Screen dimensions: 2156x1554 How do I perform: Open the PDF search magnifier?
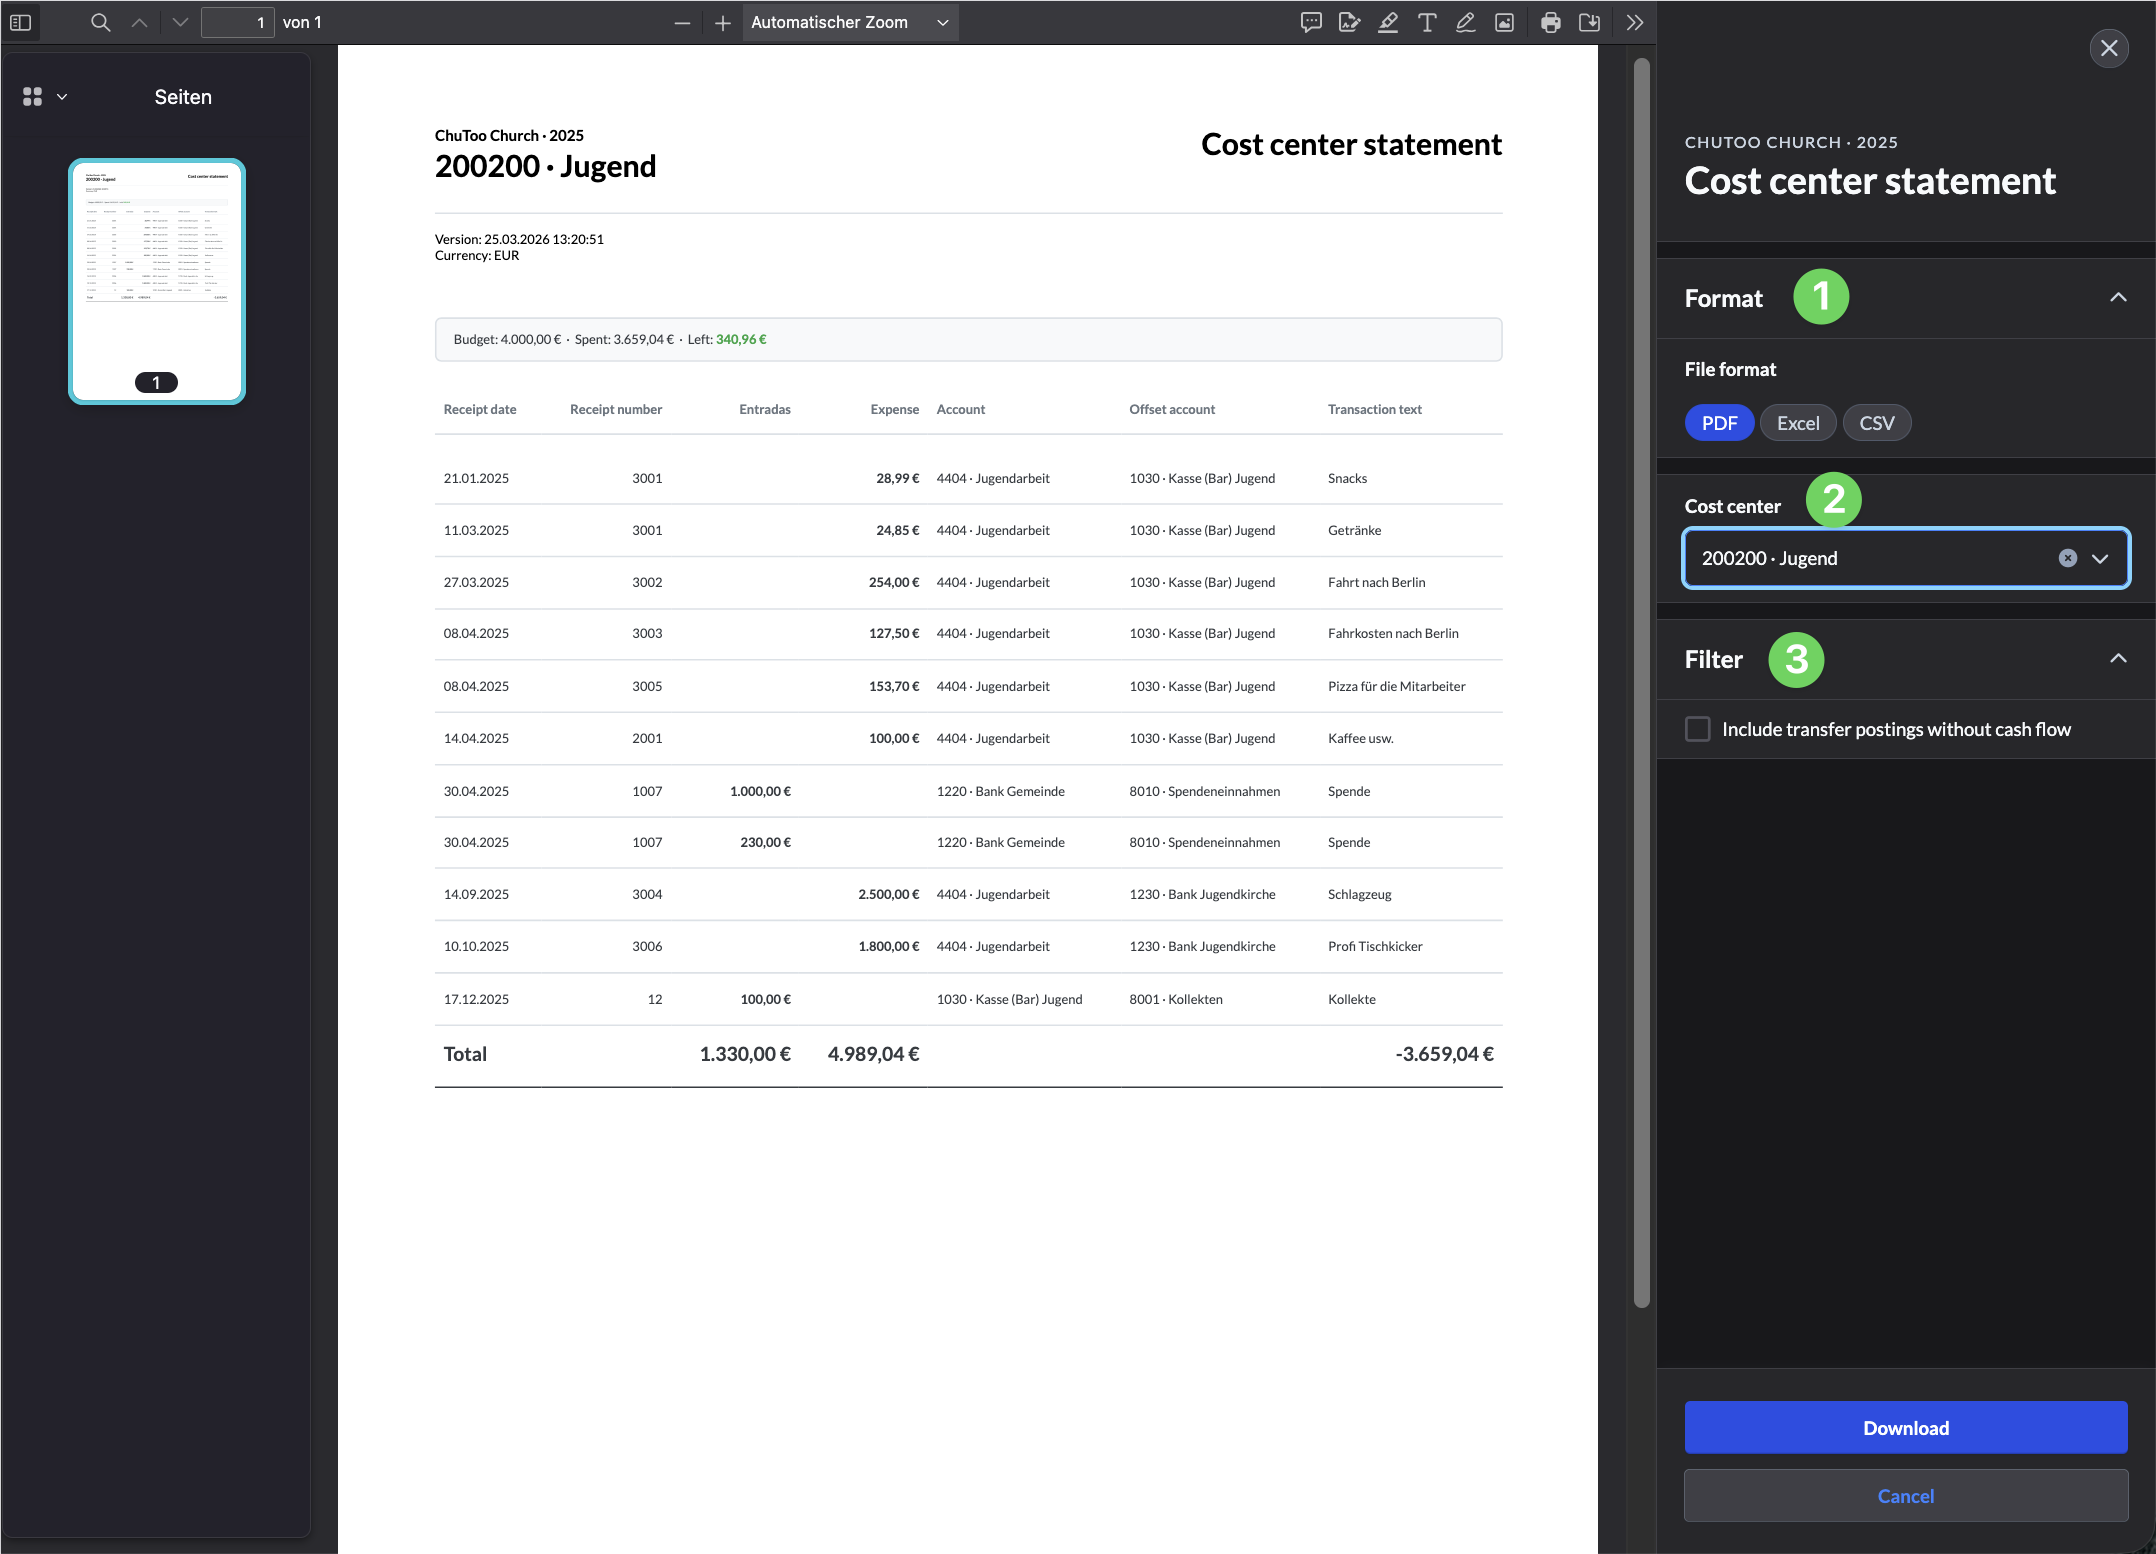click(x=100, y=22)
